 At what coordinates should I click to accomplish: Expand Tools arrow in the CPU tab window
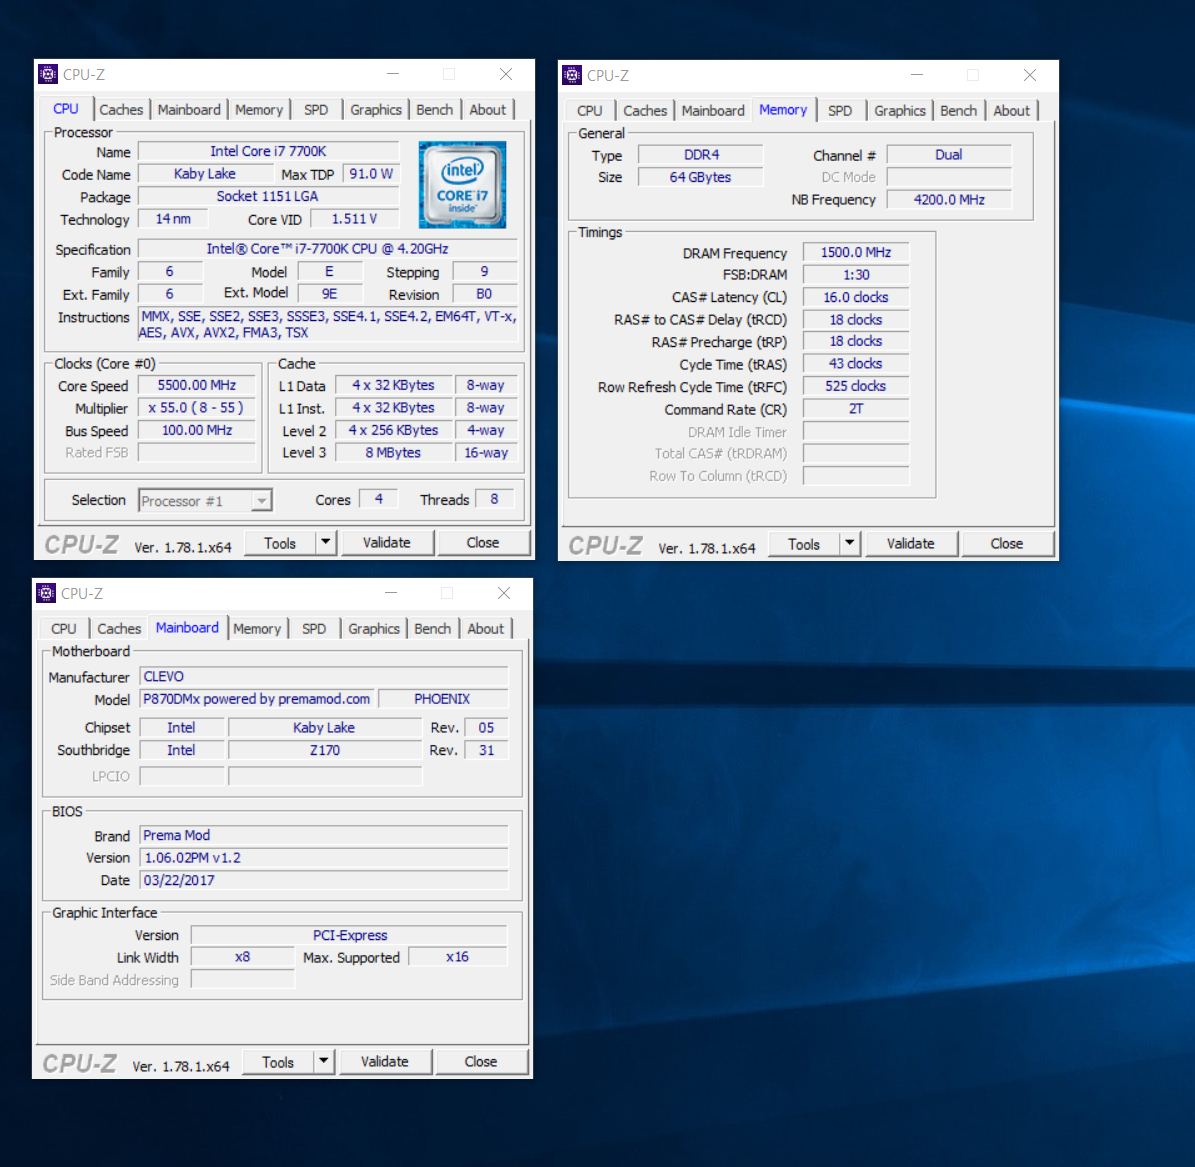click(x=325, y=542)
